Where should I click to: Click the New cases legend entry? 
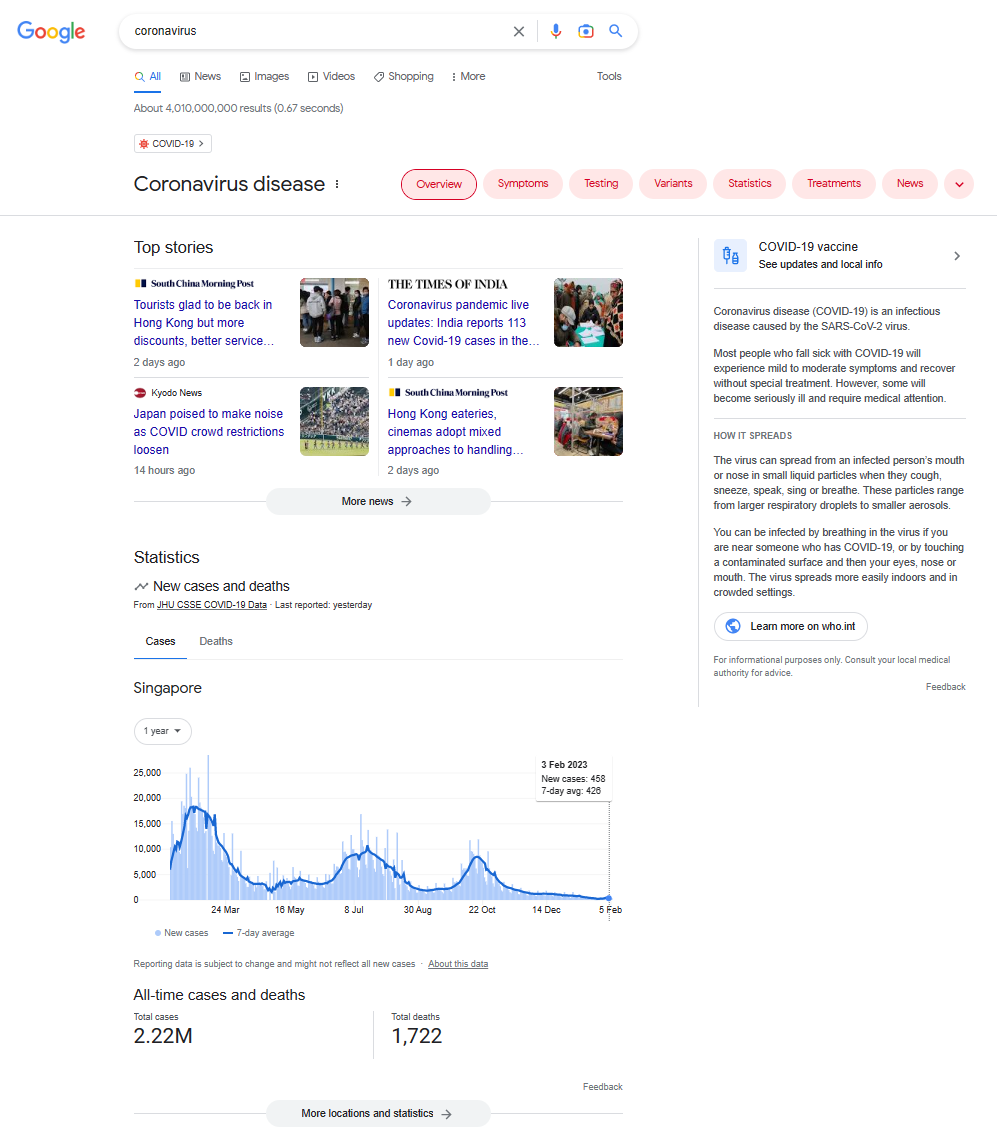tap(181, 933)
